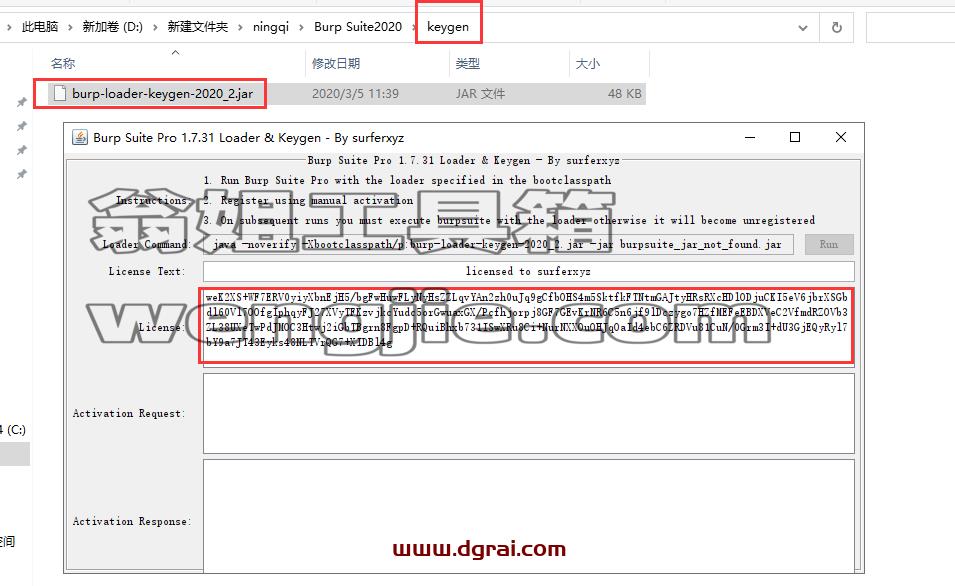The height and width of the screenshot is (586, 955).
Task: Click the JAR file page icon
Action: (60, 93)
